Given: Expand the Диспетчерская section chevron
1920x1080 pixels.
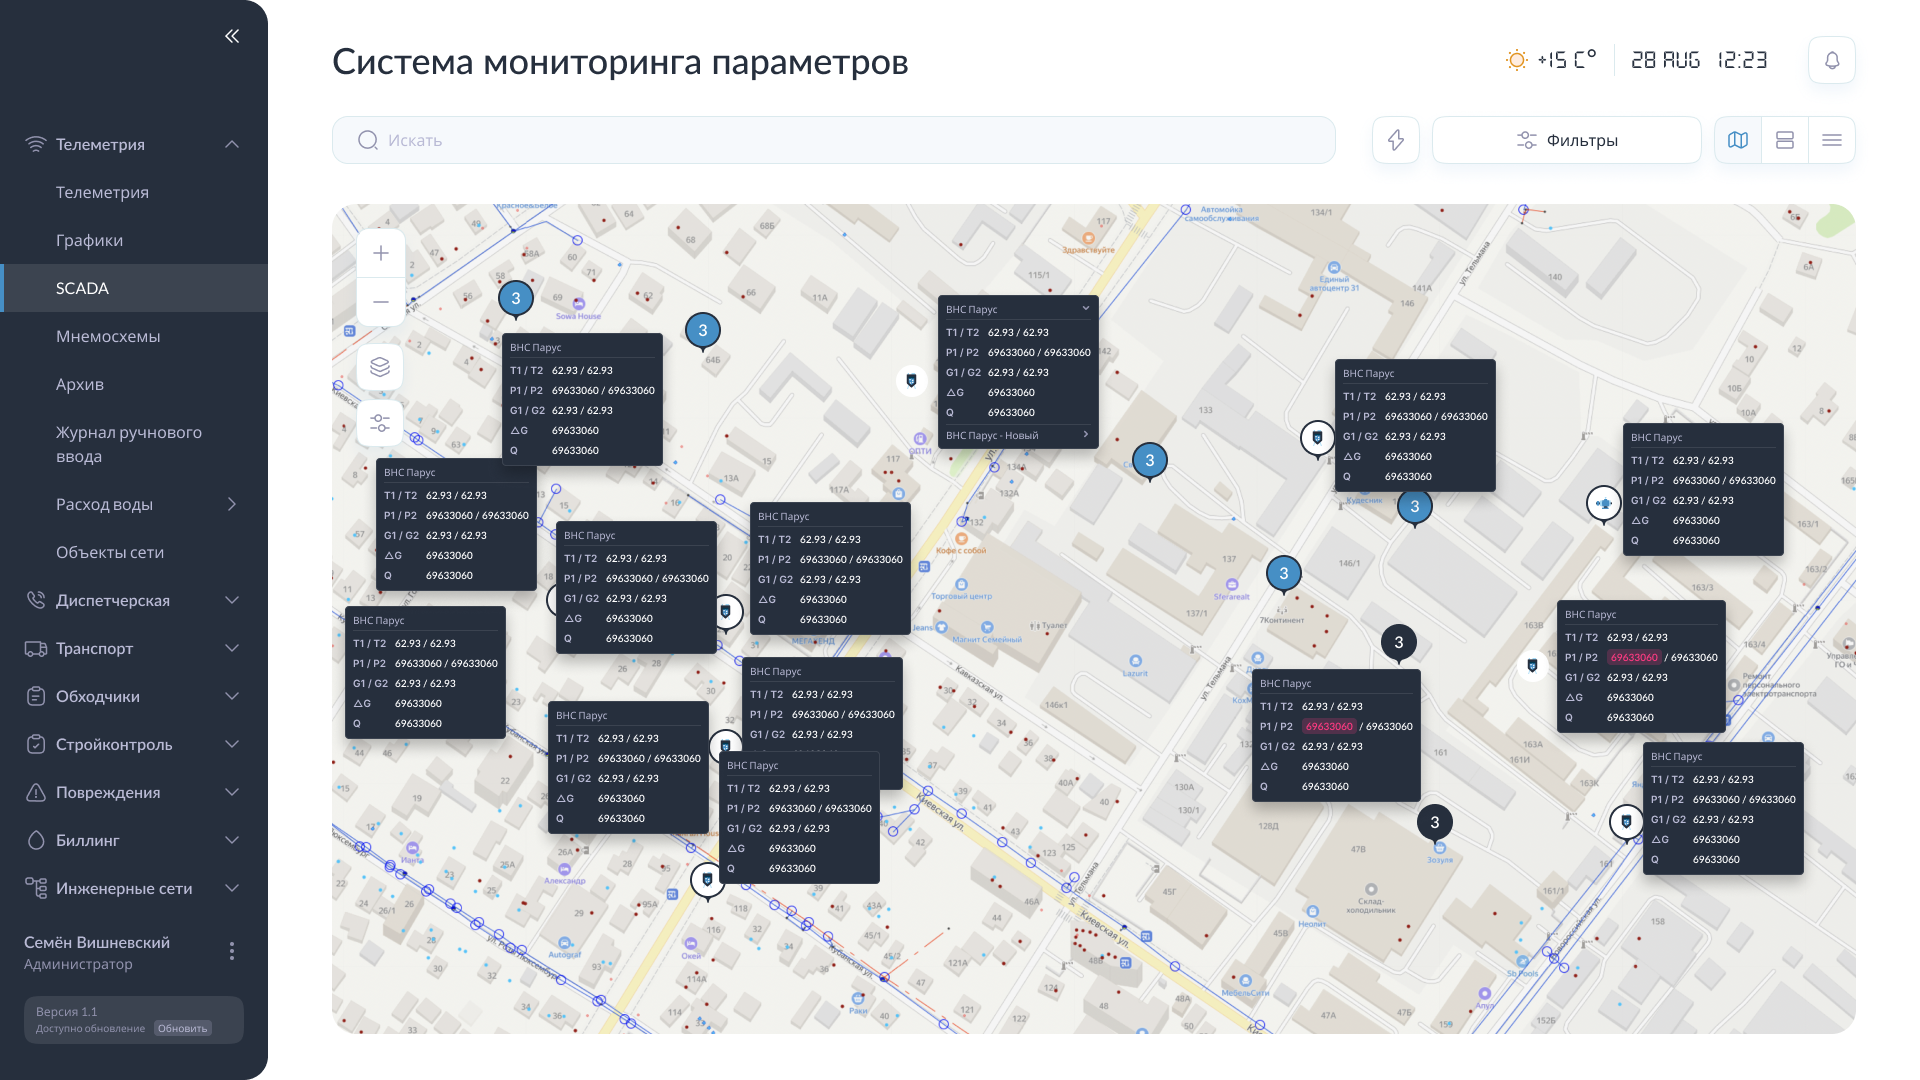Looking at the screenshot, I should coord(232,600).
